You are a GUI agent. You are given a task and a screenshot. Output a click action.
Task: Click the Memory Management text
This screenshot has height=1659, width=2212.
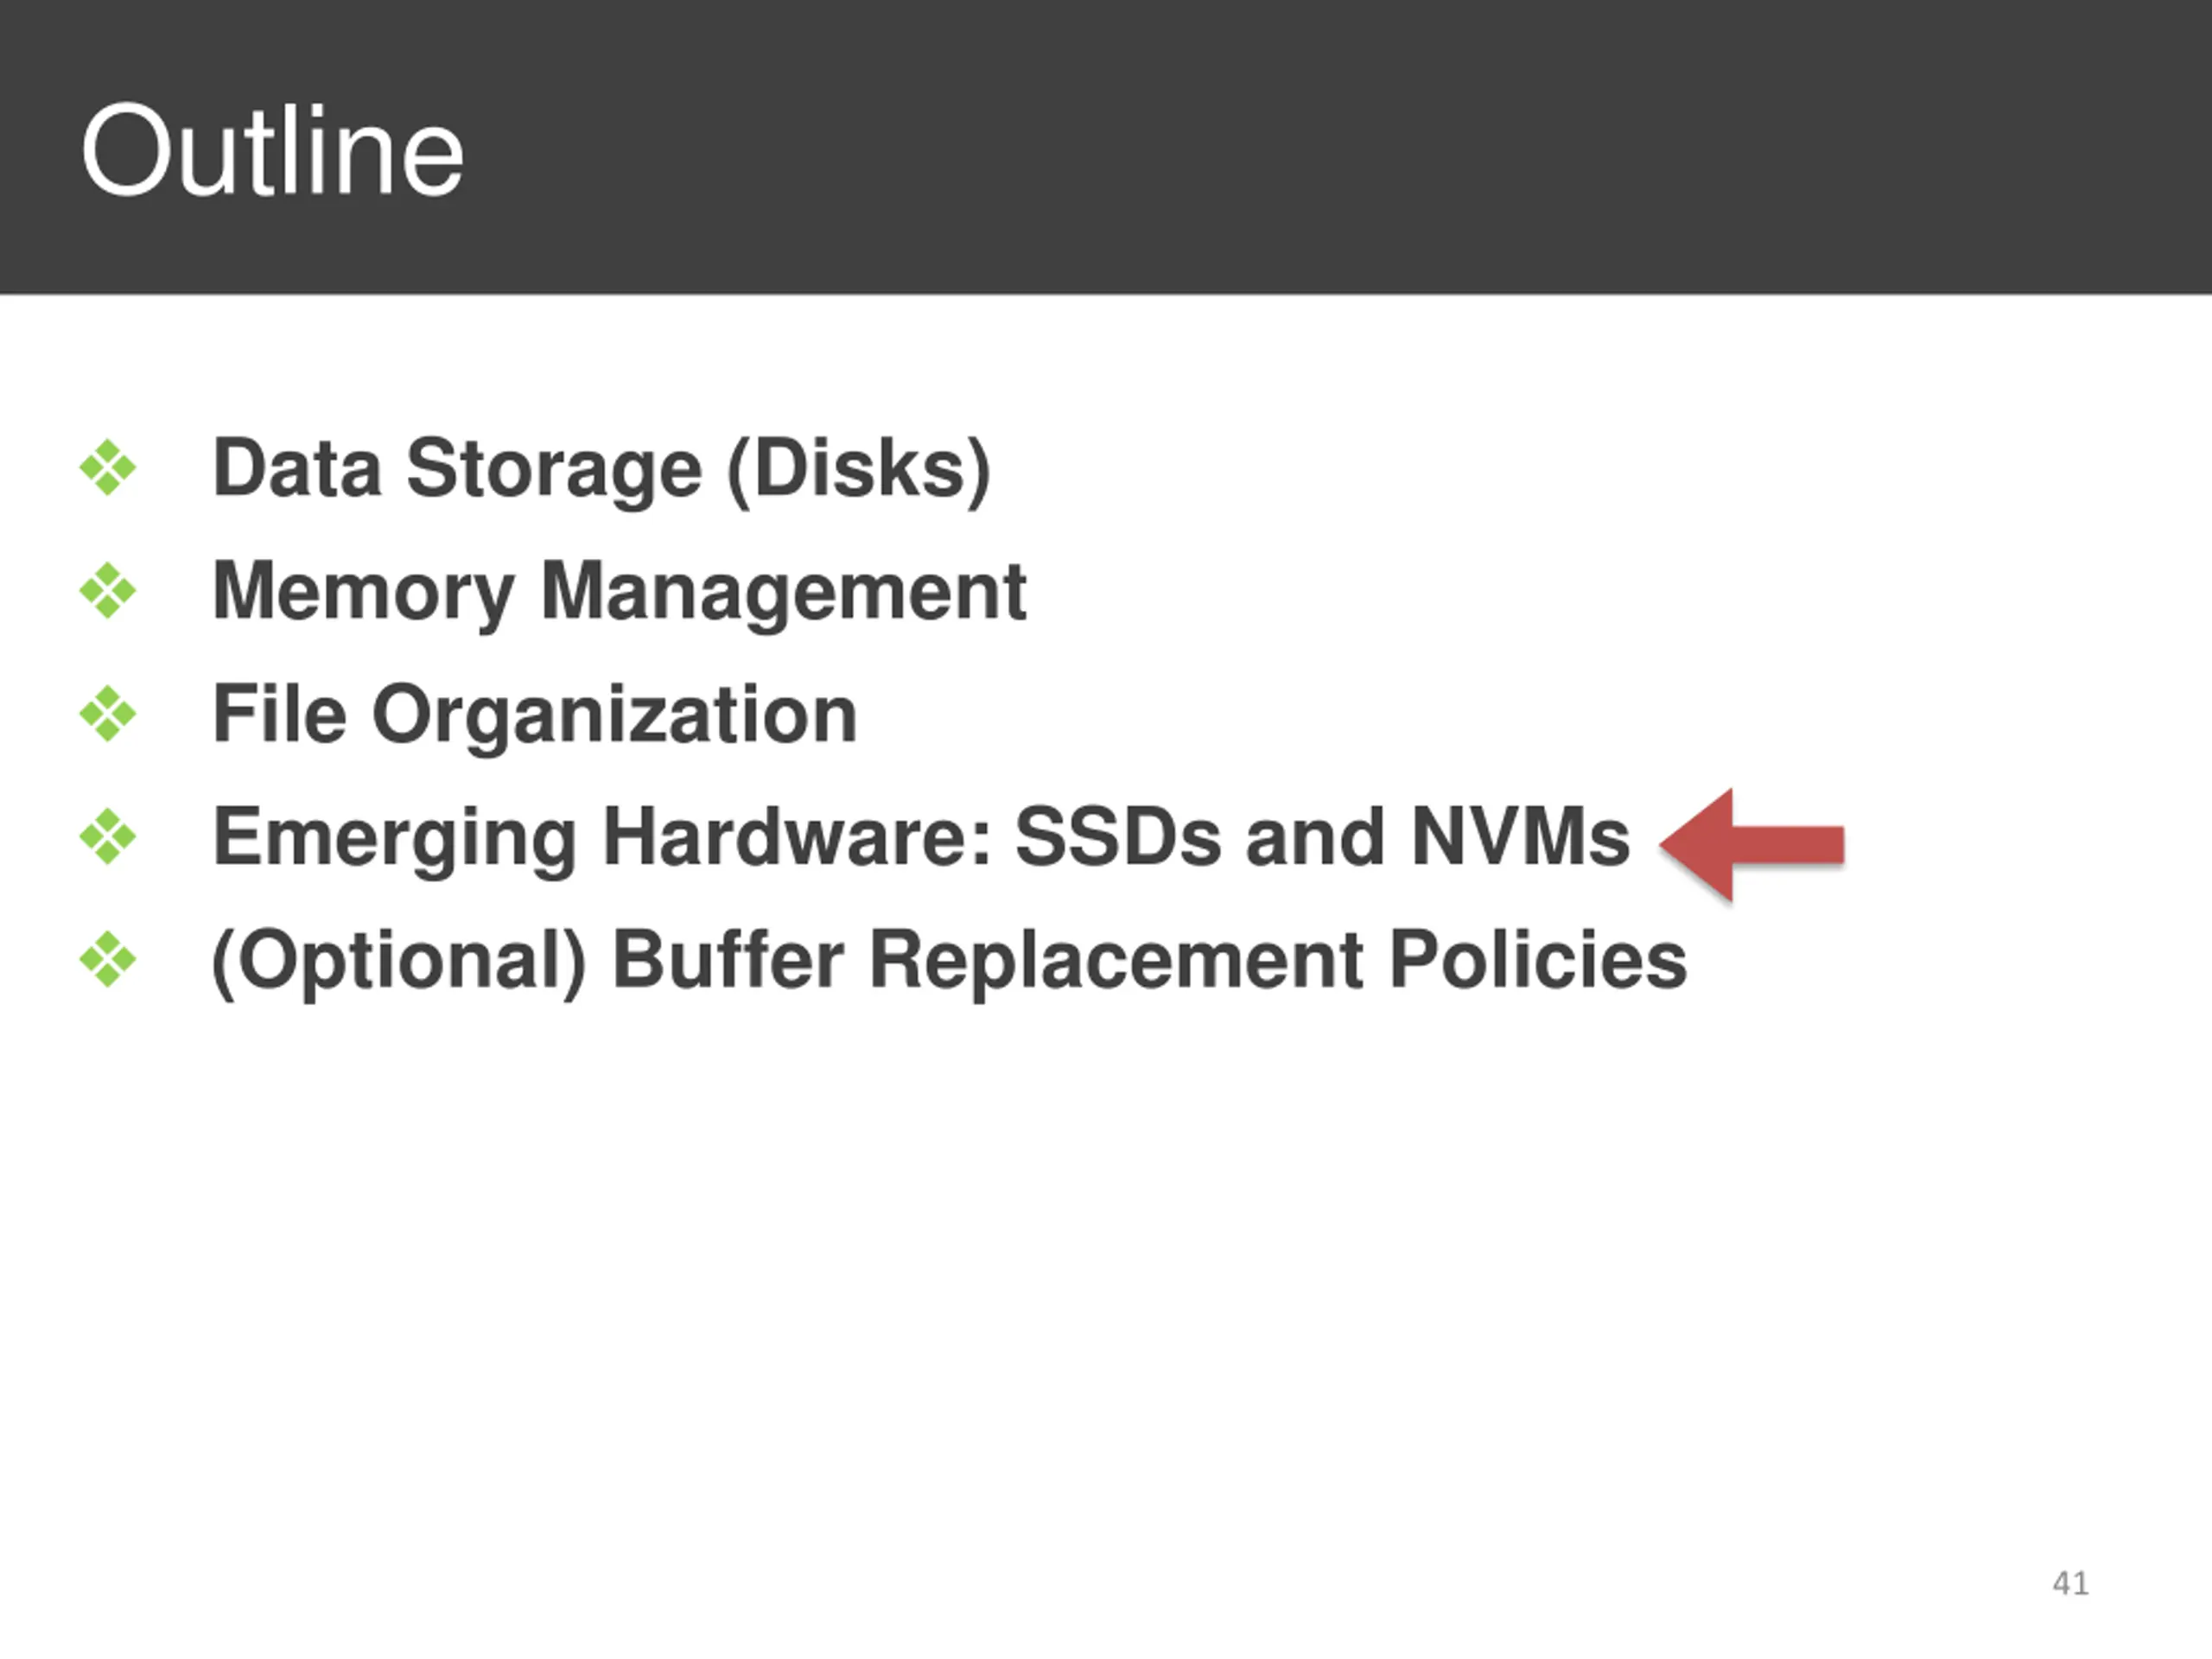tap(619, 592)
